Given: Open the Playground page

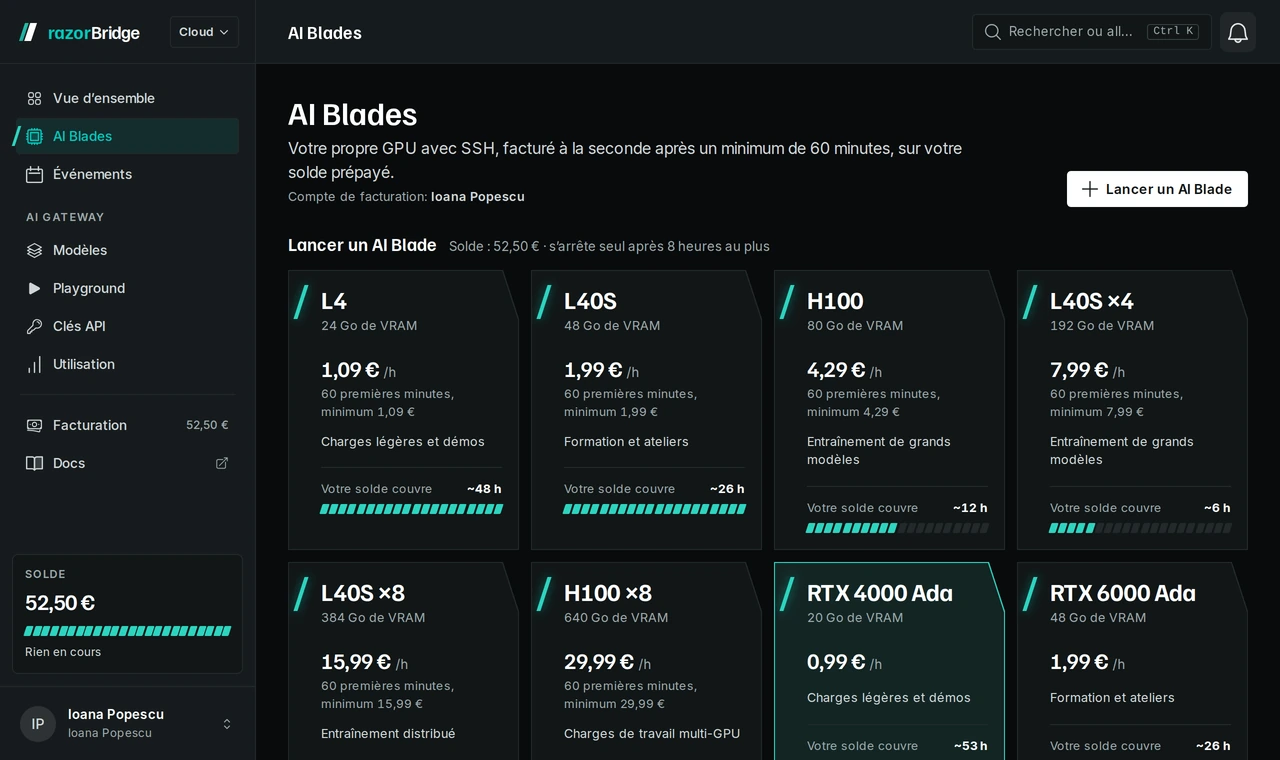Looking at the screenshot, I should [x=127, y=288].
